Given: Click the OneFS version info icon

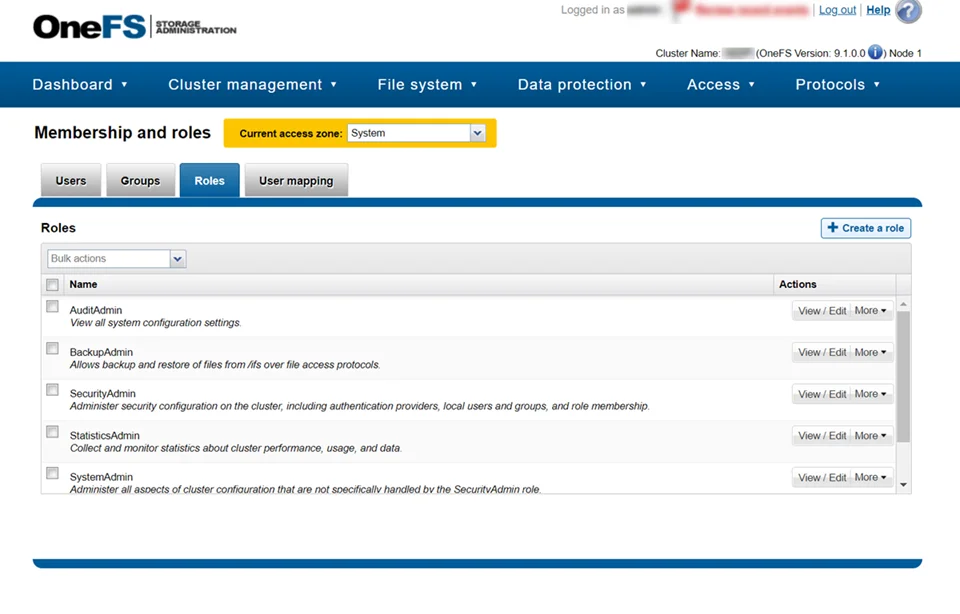Looking at the screenshot, I should click(x=876, y=53).
